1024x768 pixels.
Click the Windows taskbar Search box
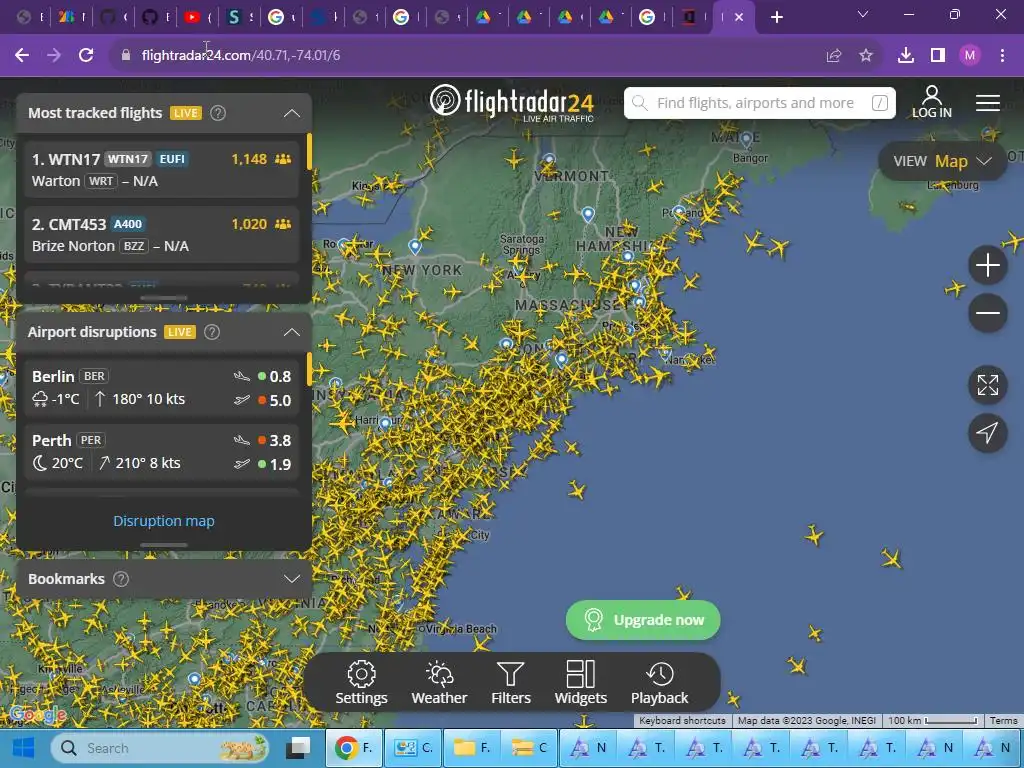pos(161,748)
